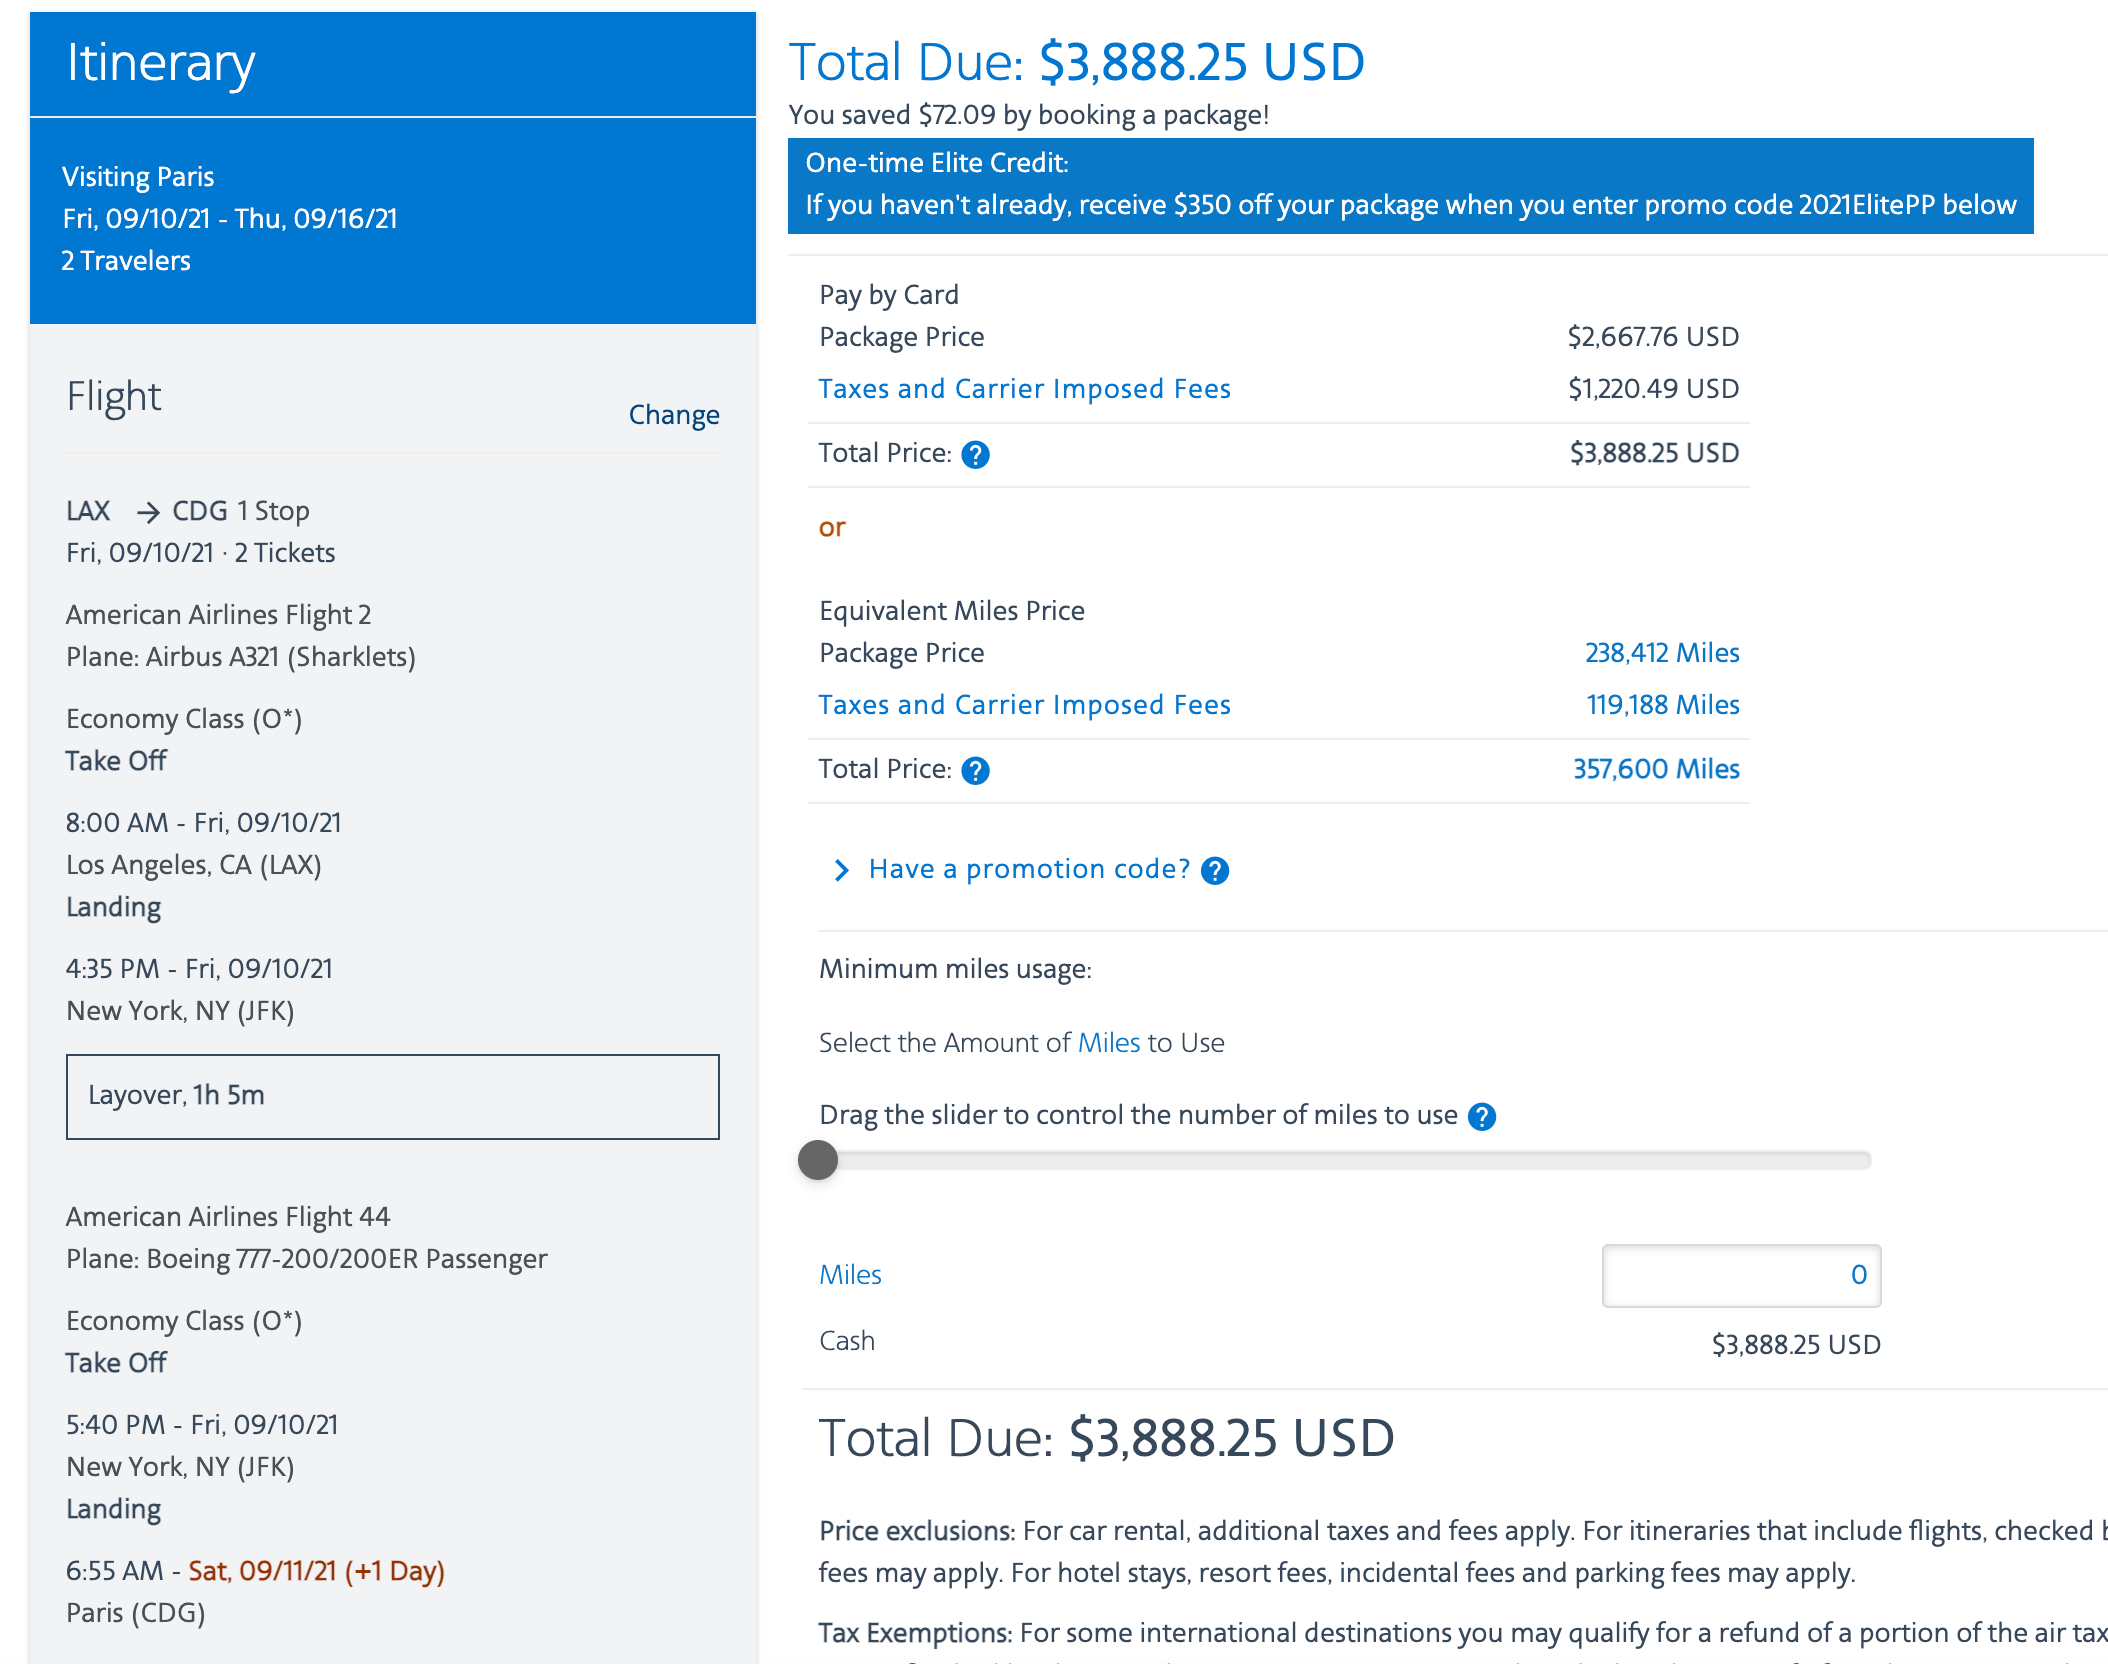The height and width of the screenshot is (1664, 2108).
Task: Click the miles usage slider handle
Action: click(818, 1160)
